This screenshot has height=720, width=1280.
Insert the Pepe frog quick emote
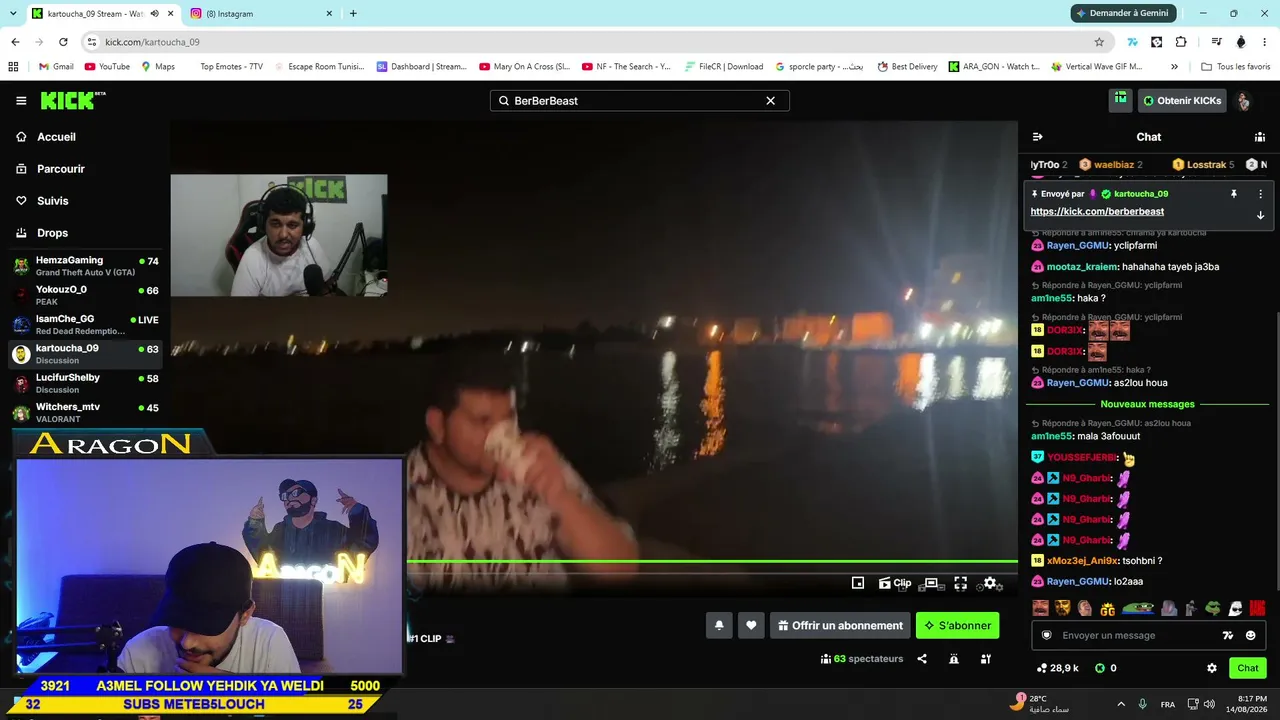point(1137,608)
